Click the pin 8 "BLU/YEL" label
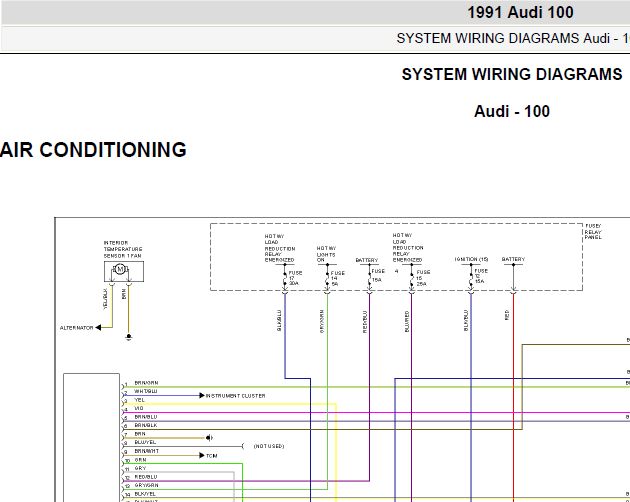This screenshot has height=502, width=630. 145,442
